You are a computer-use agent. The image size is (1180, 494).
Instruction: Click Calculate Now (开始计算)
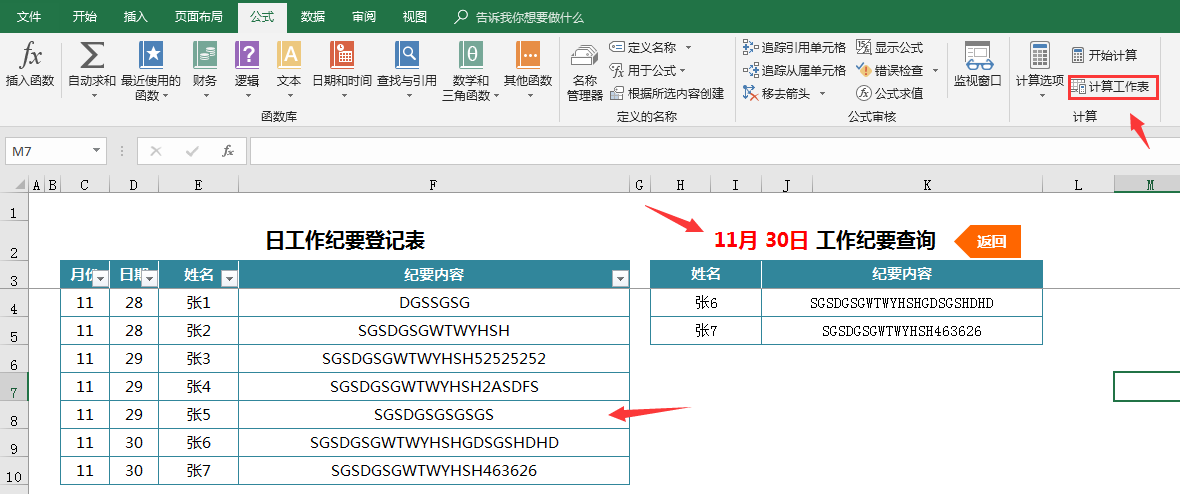pyautogui.click(x=1104, y=55)
